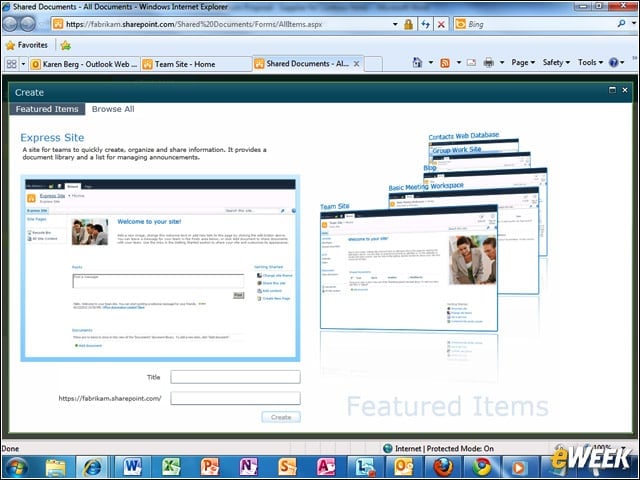Click the Title input field
640x480 pixels.
pos(236,377)
